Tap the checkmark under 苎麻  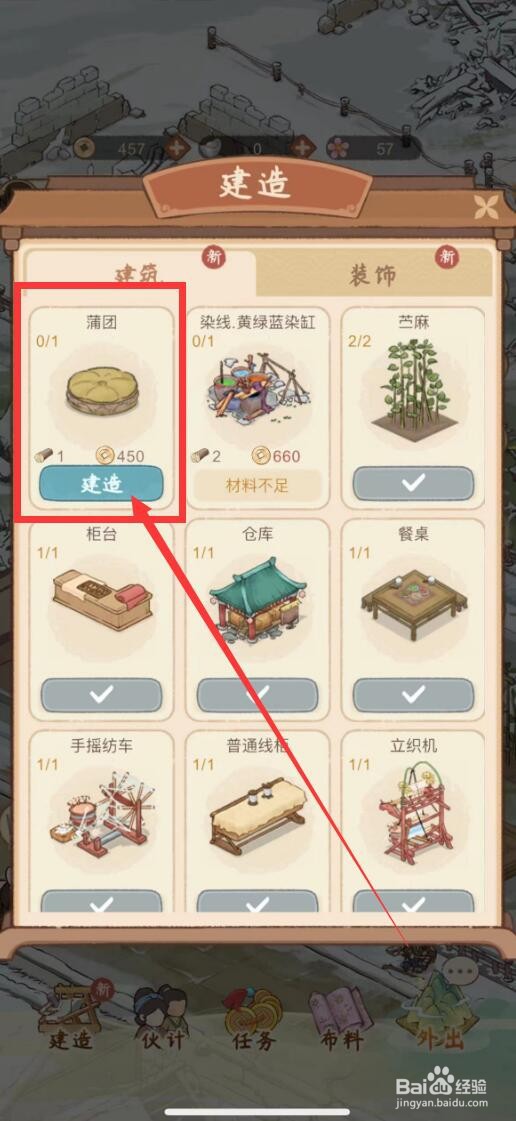point(413,483)
